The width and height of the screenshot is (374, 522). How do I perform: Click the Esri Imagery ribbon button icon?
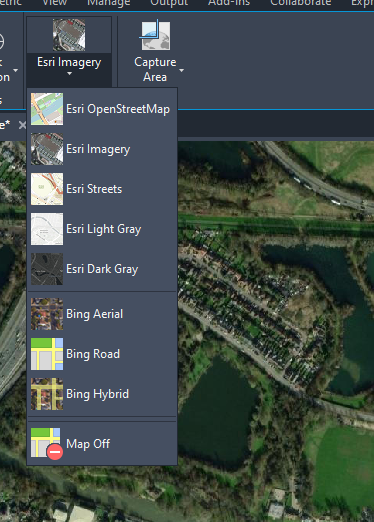click(69, 35)
